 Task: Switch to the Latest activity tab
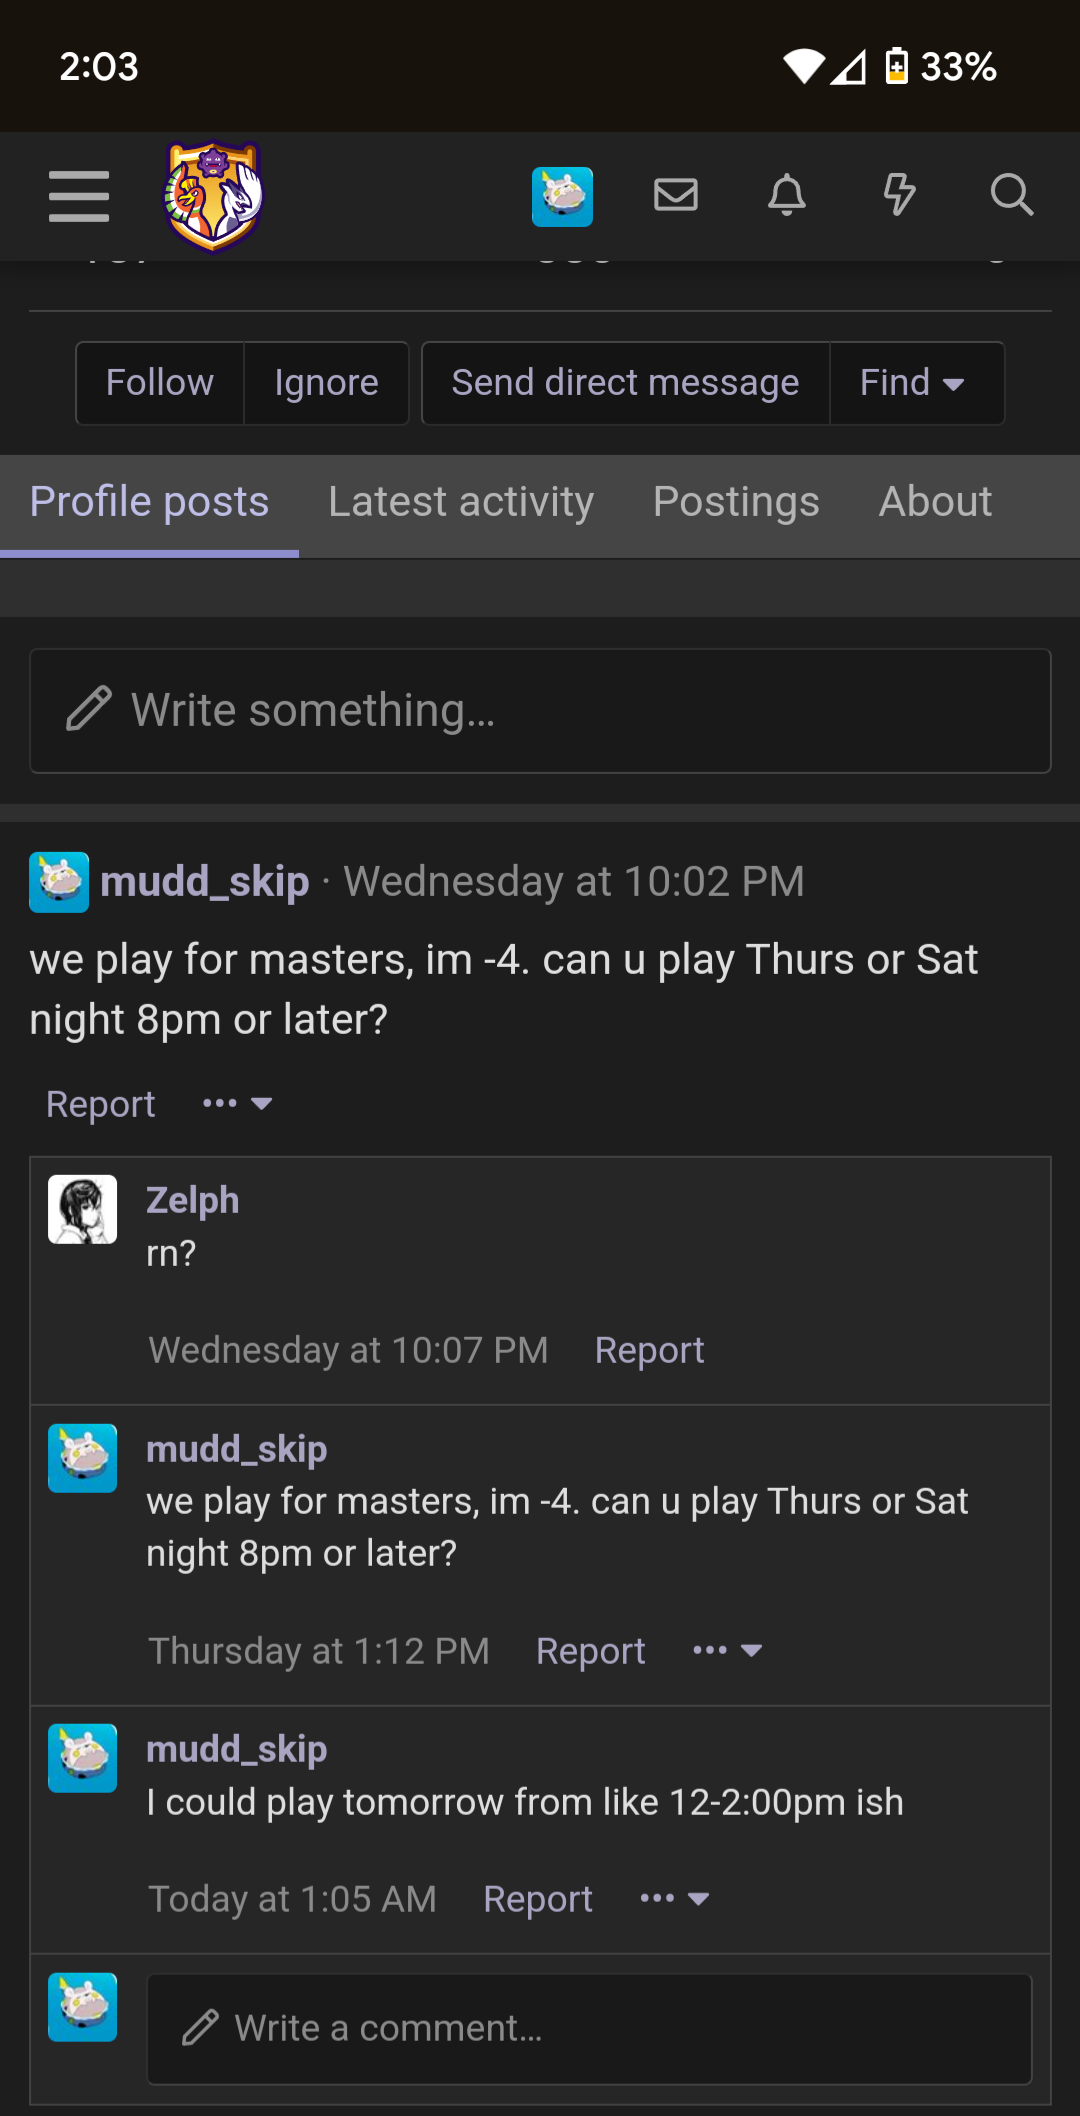461,502
